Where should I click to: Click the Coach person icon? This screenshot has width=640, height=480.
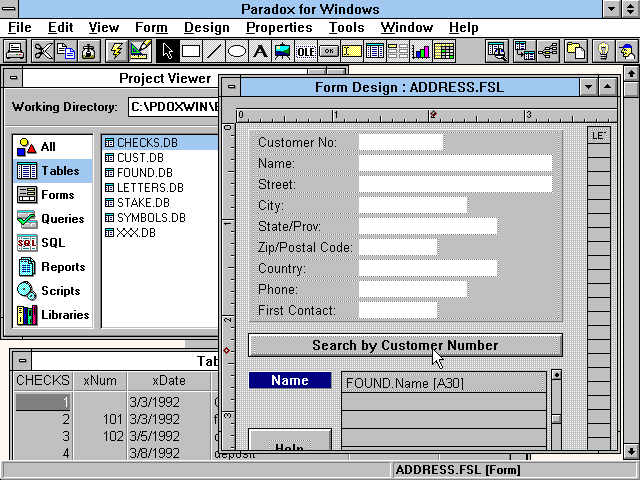tap(627, 51)
